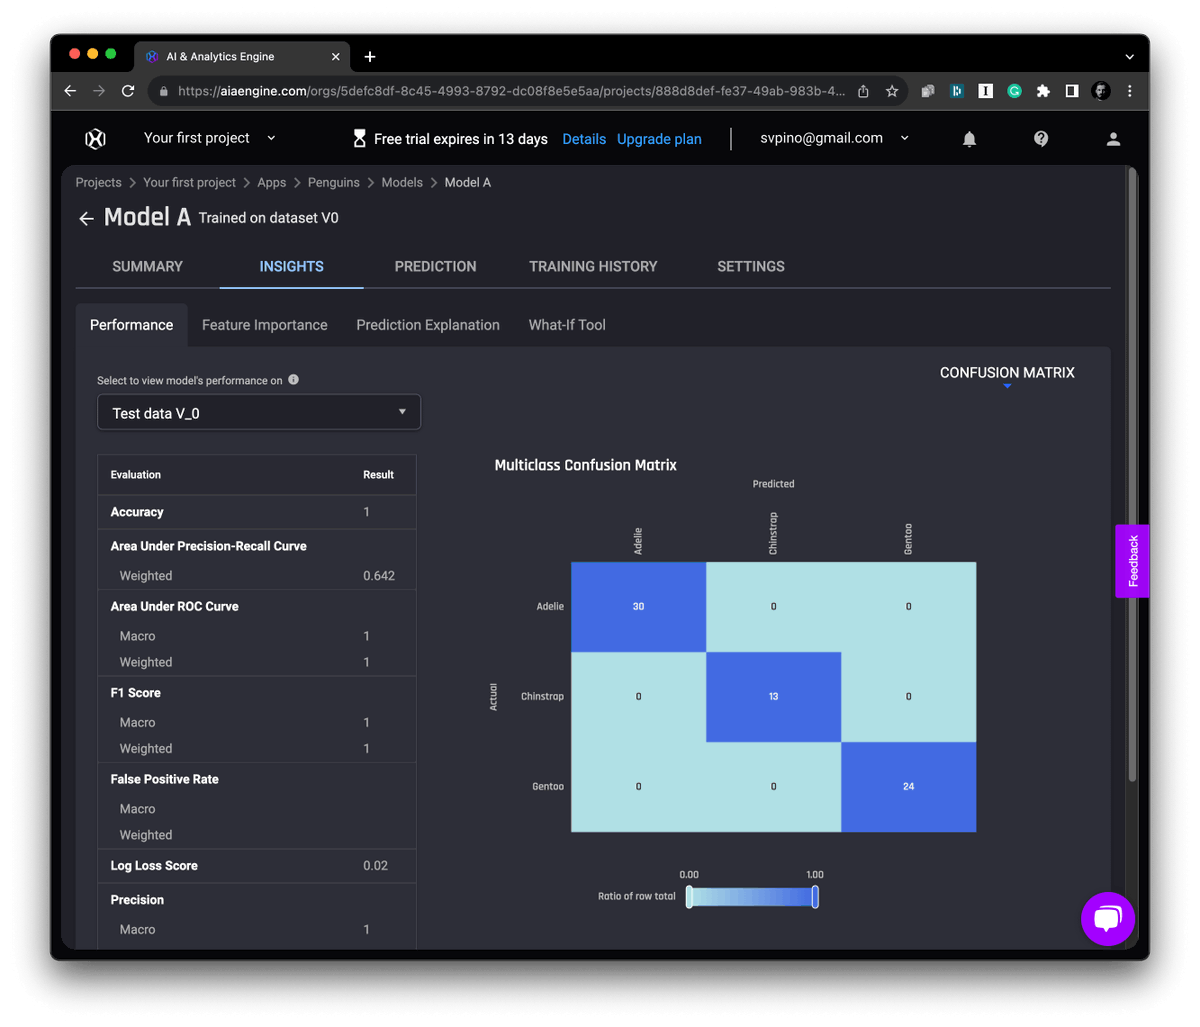
Task: Open the Test data V_0 dropdown
Action: coord(259,413)
